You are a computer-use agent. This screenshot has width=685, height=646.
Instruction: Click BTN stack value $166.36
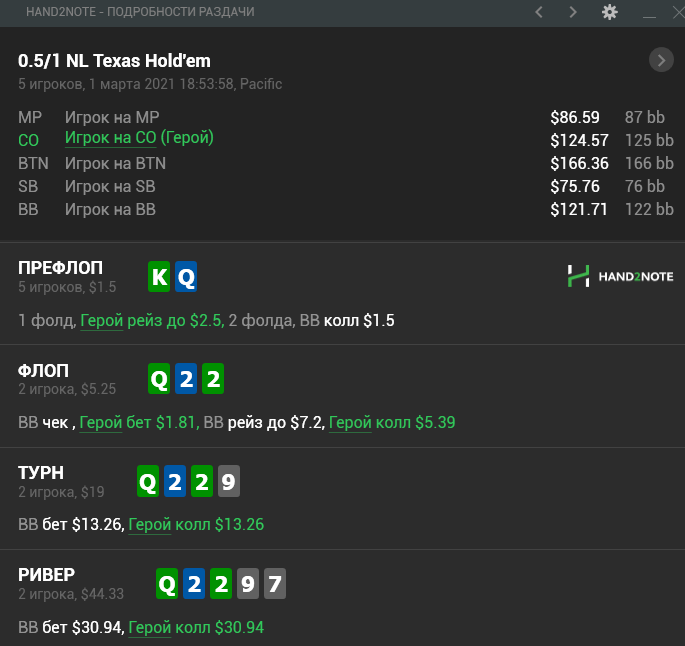pos(579,163)
